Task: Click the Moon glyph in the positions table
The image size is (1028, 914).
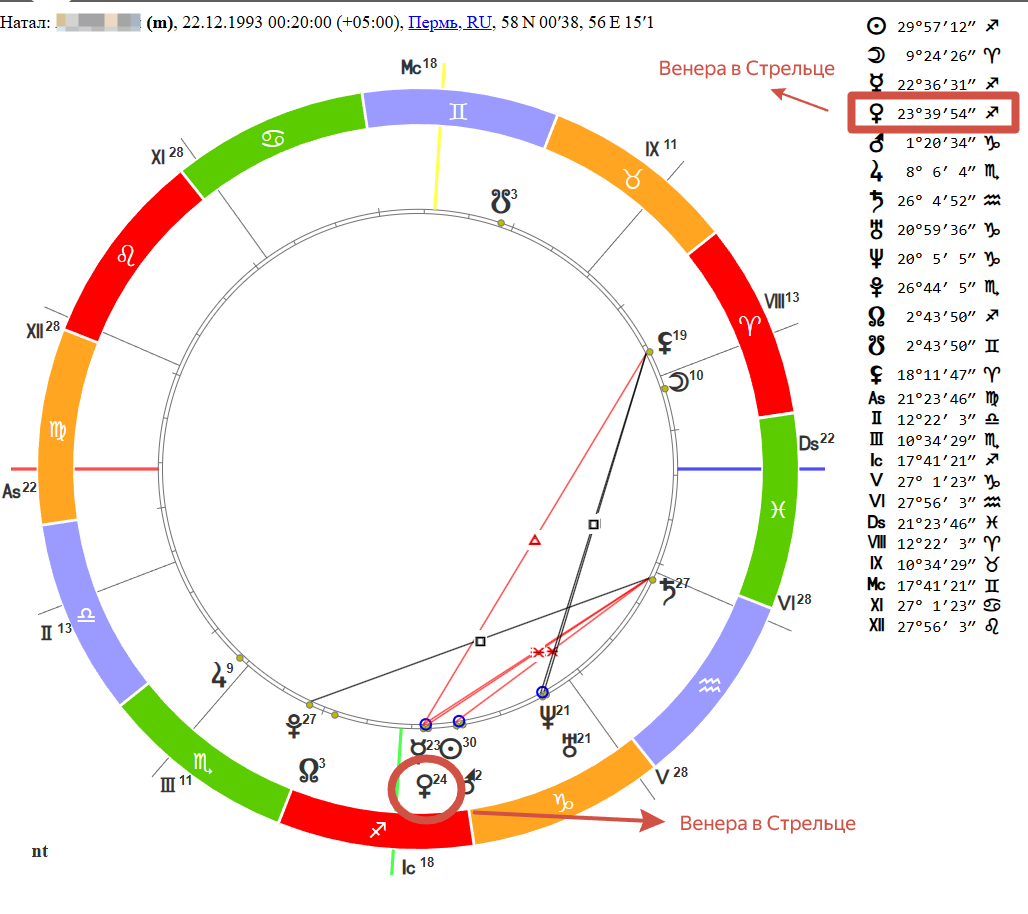Action: click(876, 55)
